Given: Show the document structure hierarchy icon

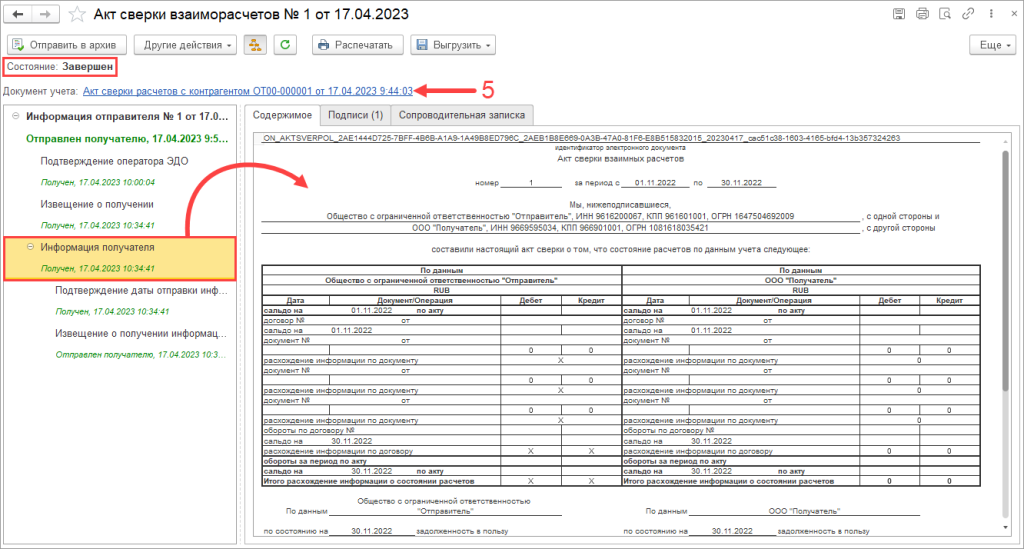Looking at the screenshot, I should (x=255, y=45).
